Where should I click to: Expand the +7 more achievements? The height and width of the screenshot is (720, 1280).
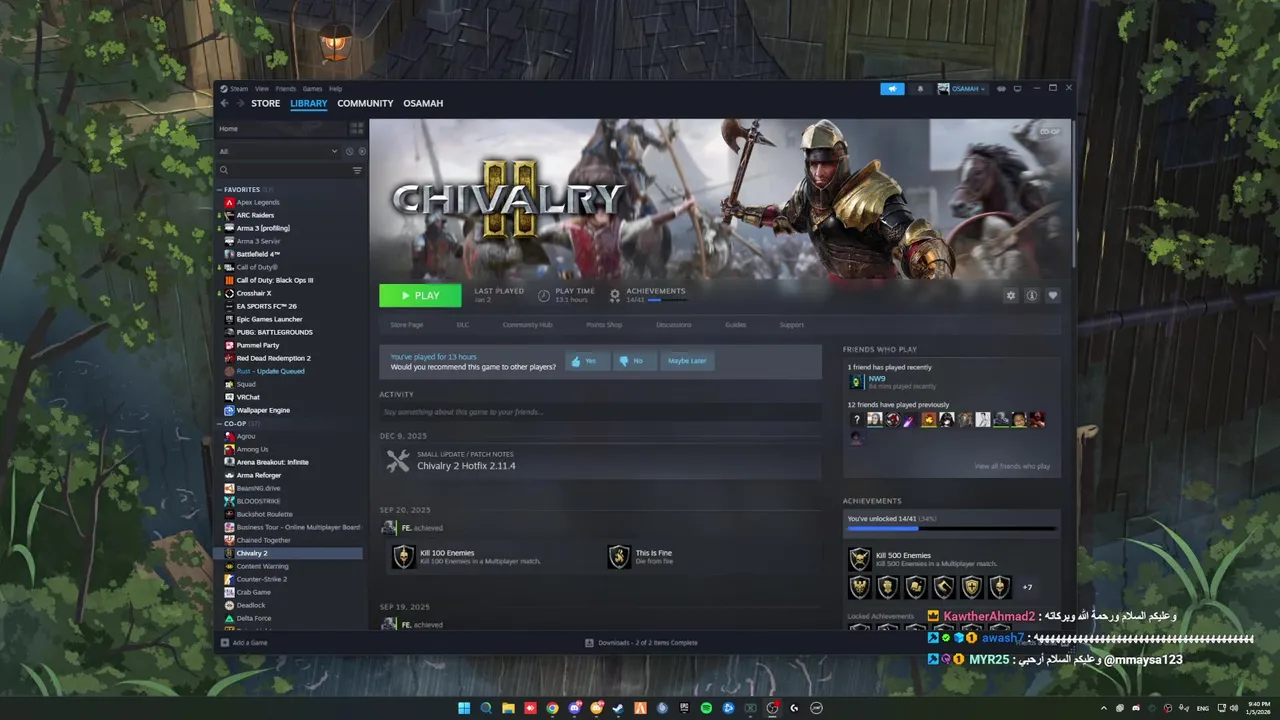(1027, 587)
